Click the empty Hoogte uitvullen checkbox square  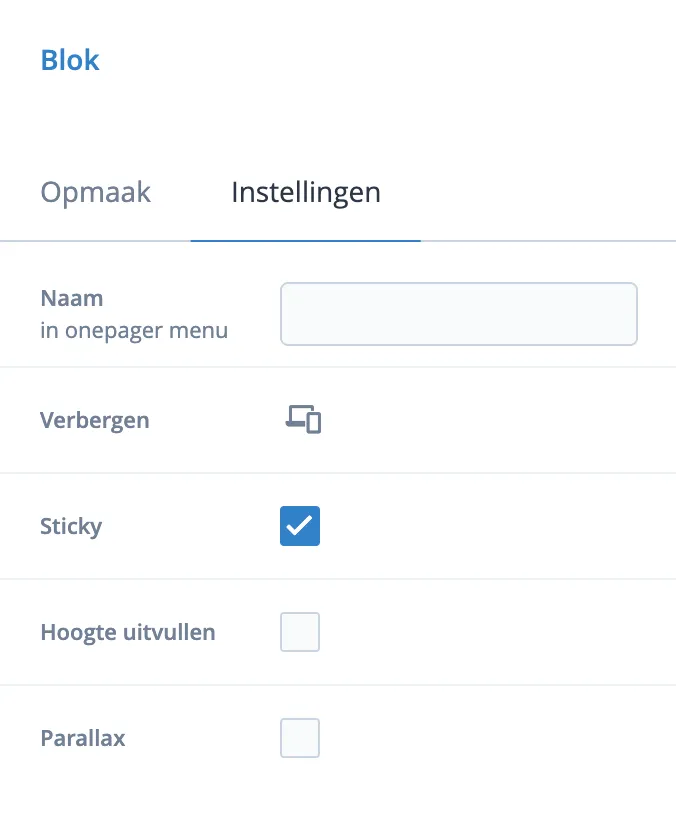point(299,632)
